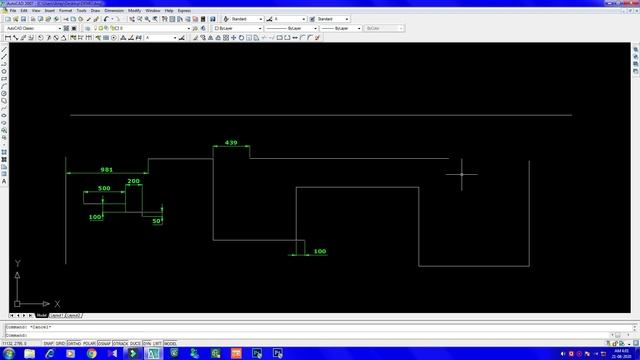This screenshot has height=360, width=640.
Task: Click the Save icon in Standard toolbar
Action: click(x=23, y=19)
